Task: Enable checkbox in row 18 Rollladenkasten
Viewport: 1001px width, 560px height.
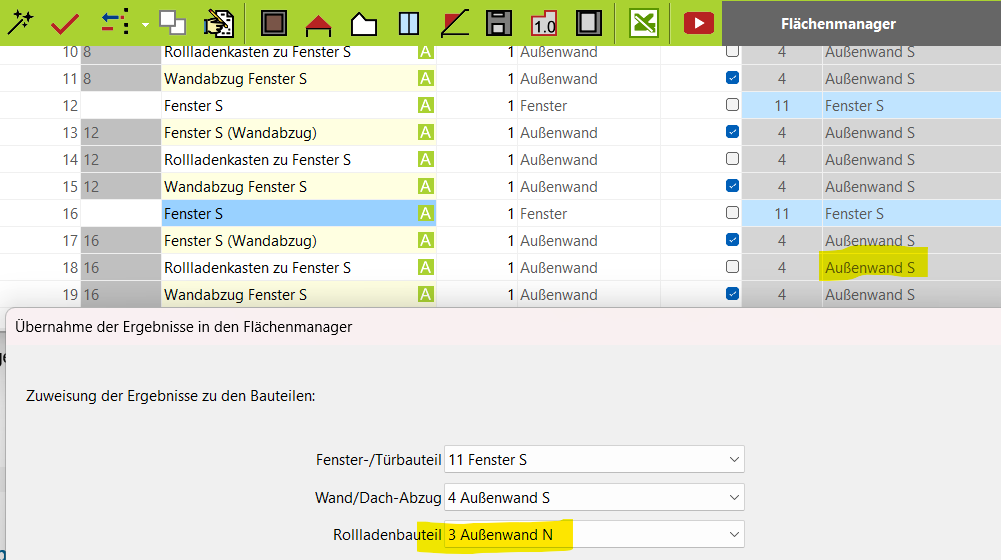Action: [732, 267]
